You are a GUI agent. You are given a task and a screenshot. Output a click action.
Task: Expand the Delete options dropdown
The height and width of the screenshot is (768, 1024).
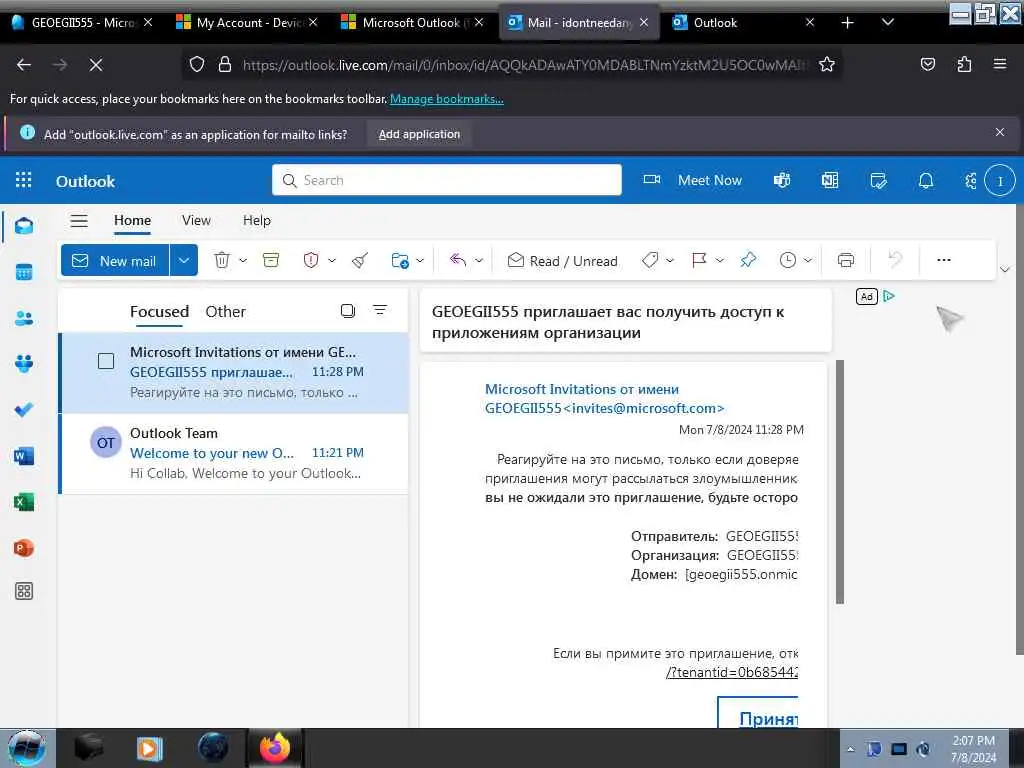pos(243,260)
